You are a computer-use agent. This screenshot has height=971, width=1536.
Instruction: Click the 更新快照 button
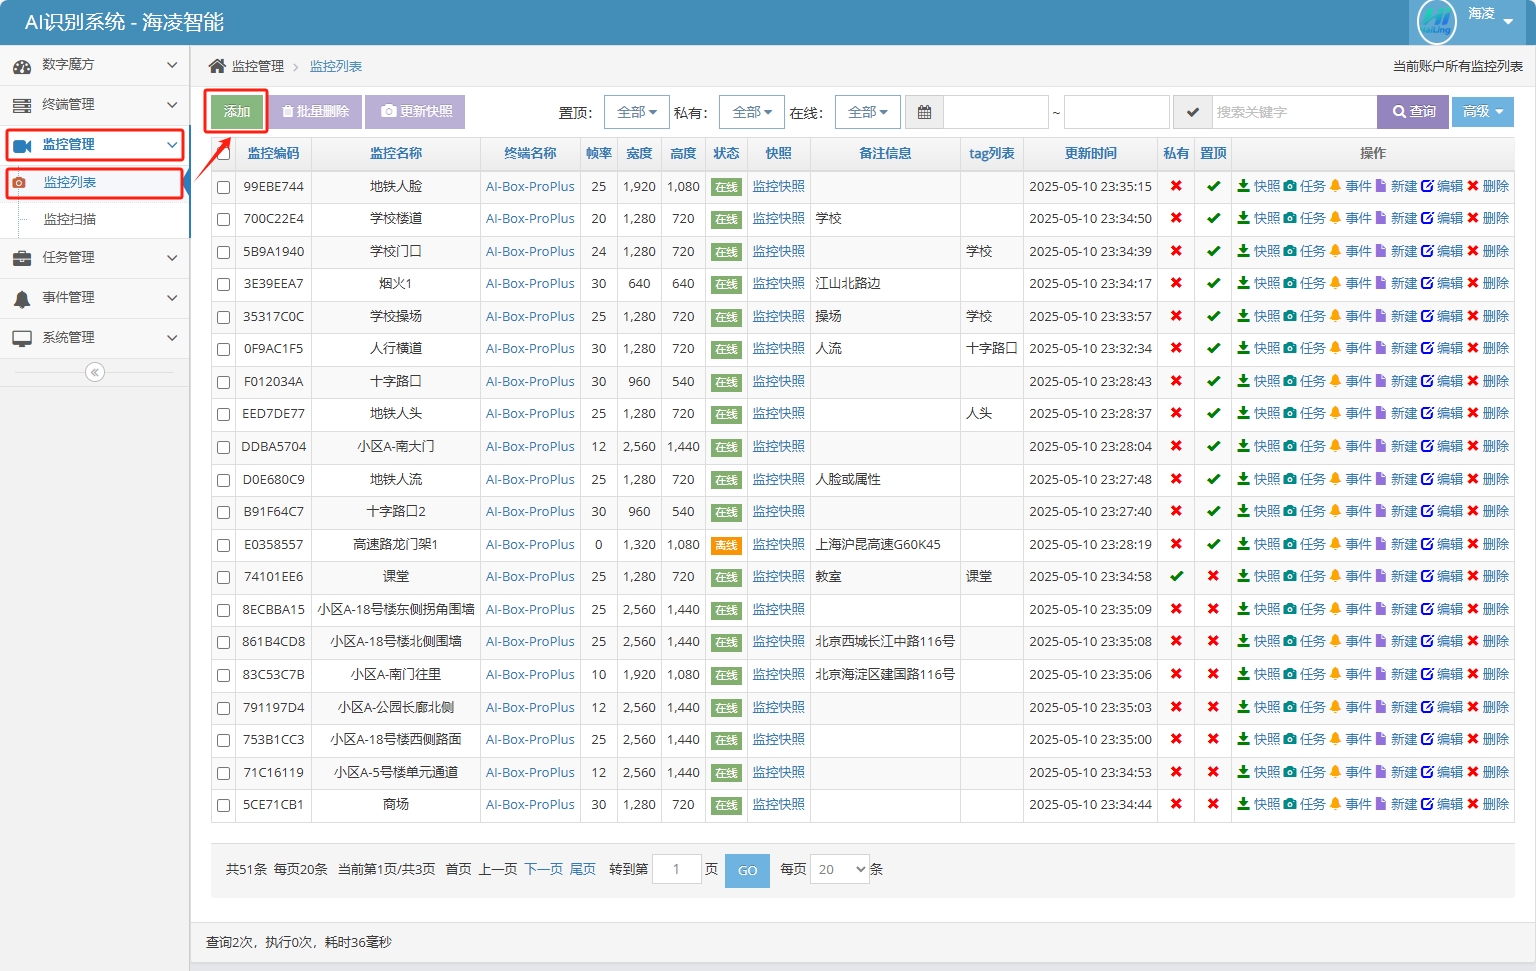pos(415,111)
